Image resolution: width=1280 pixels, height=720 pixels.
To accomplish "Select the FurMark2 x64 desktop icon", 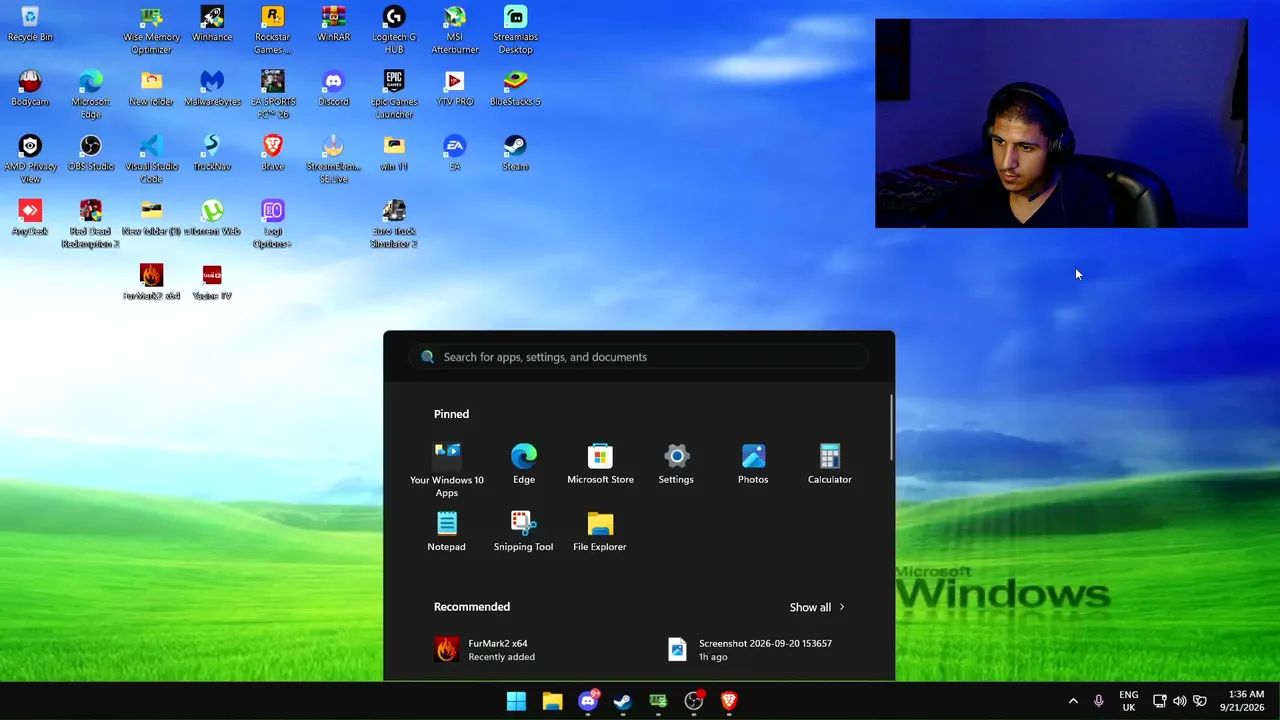I will click(x=151, y=282).
